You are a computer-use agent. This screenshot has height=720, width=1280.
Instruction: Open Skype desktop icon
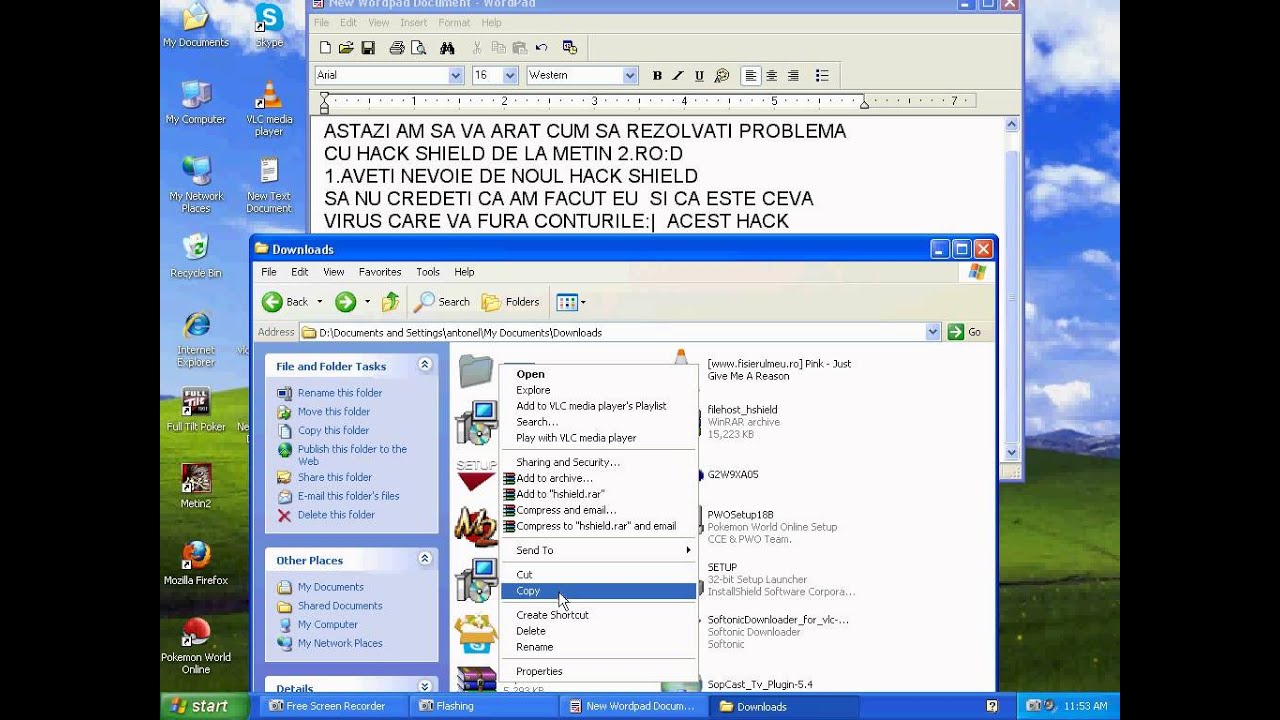[269, 25]
